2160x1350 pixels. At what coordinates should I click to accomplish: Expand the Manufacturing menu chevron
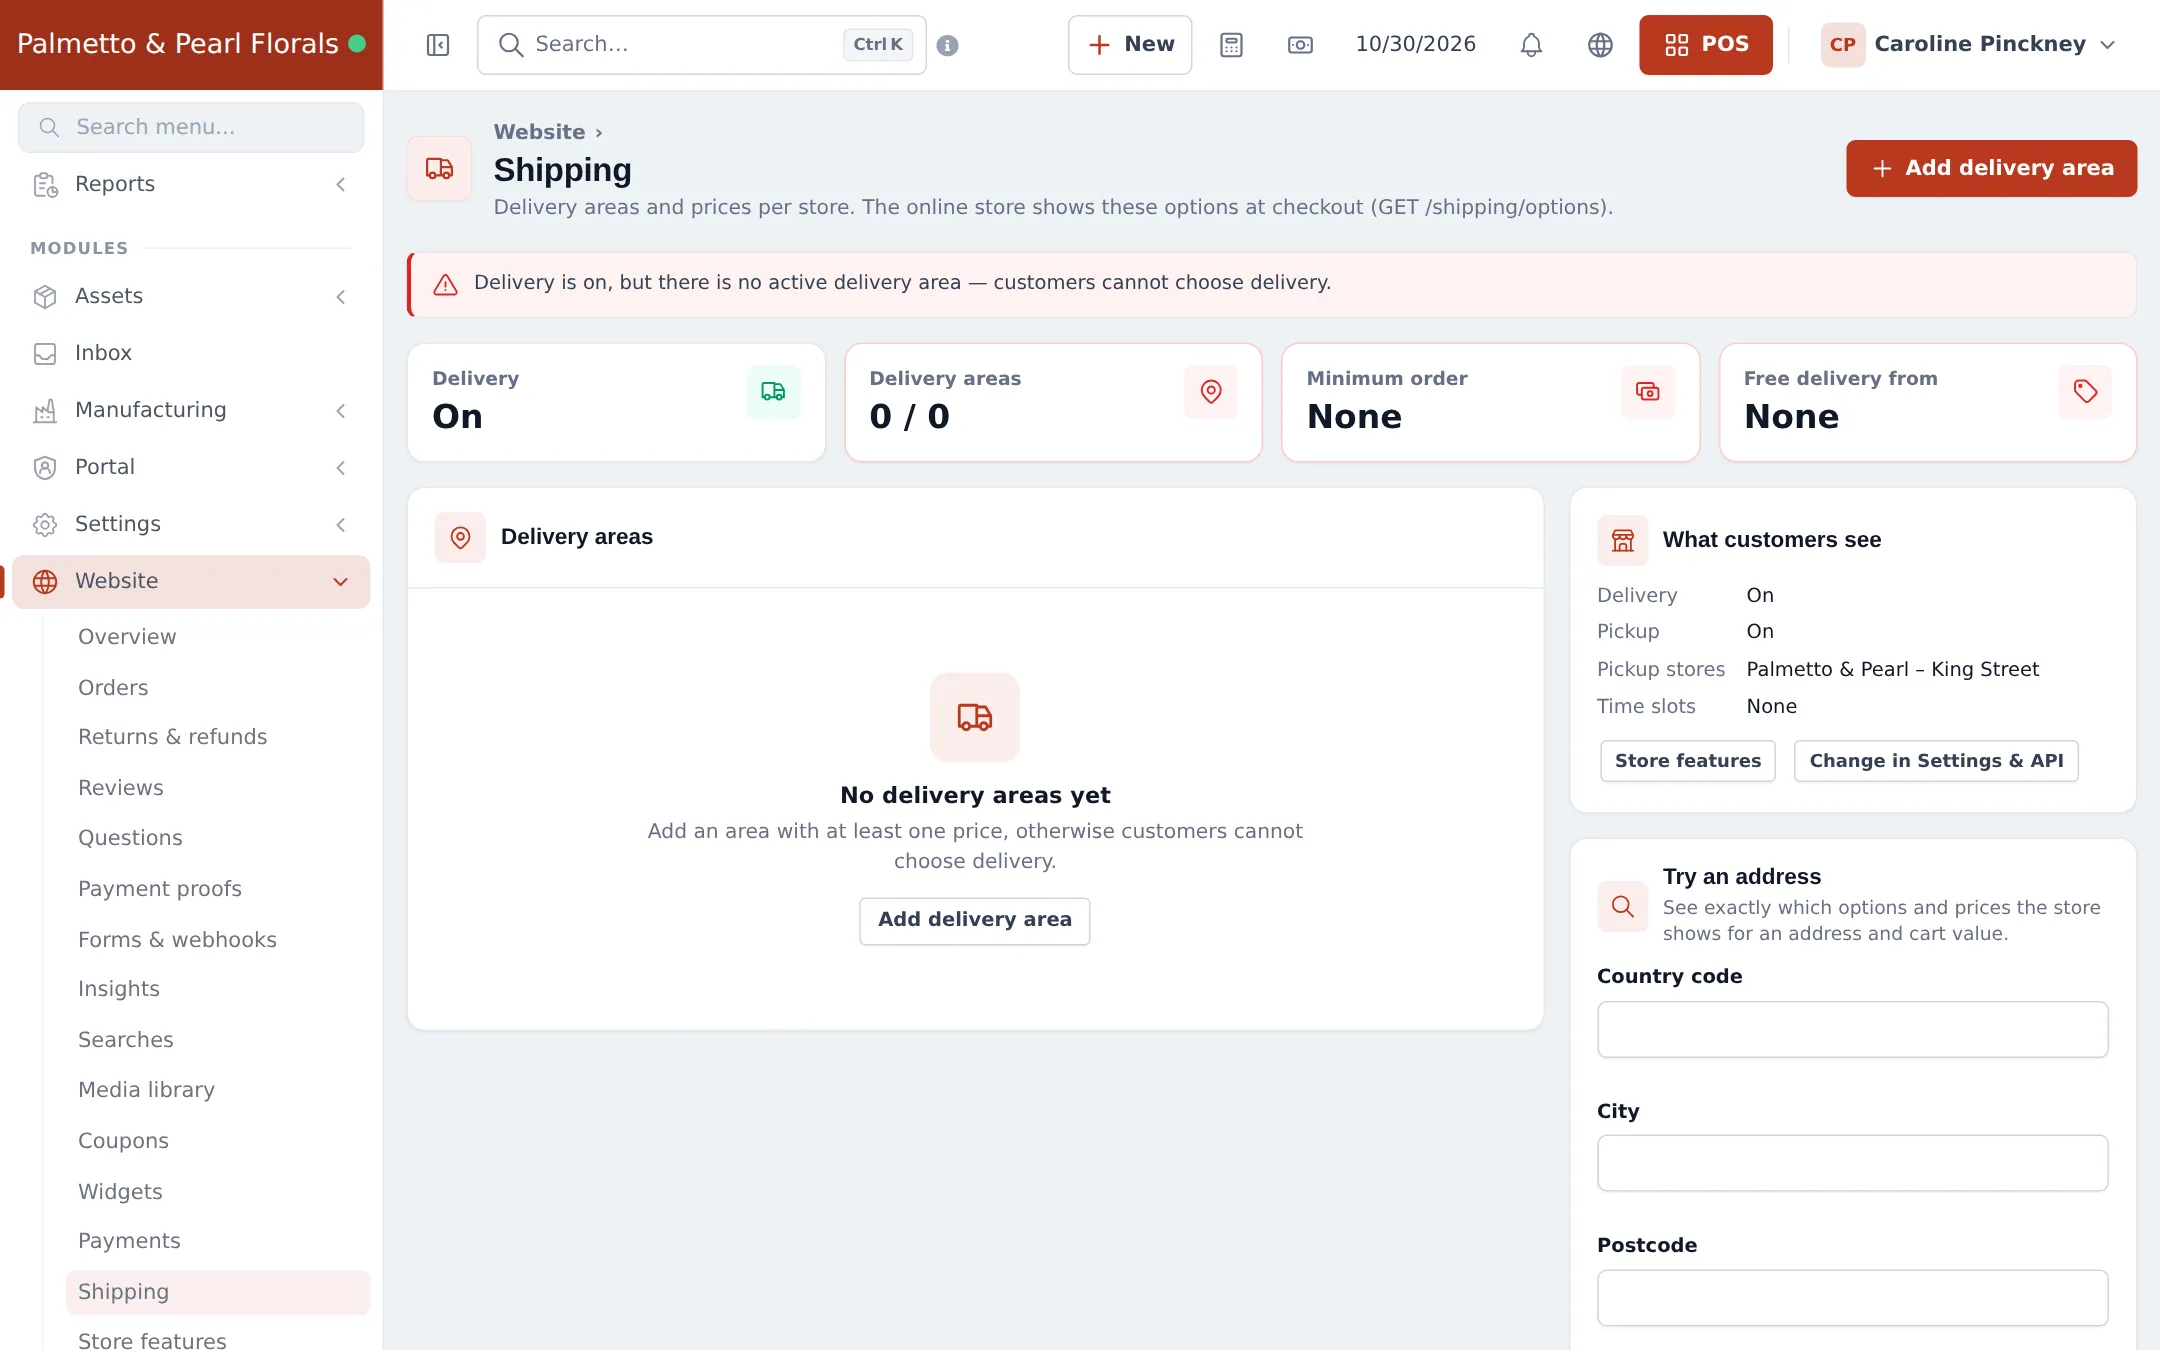(x=341, y=411)
